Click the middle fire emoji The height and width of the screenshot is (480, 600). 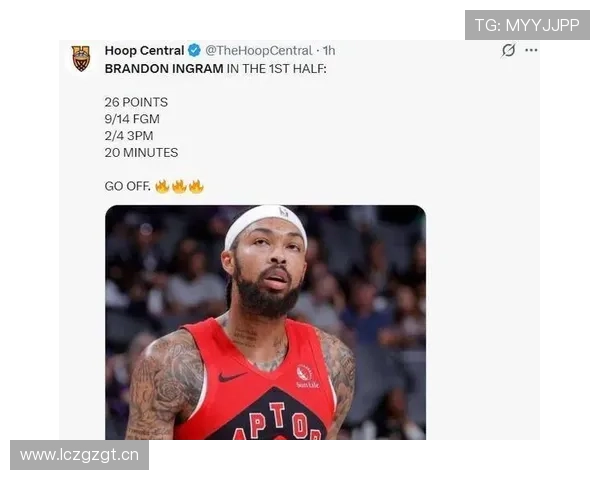179,186
